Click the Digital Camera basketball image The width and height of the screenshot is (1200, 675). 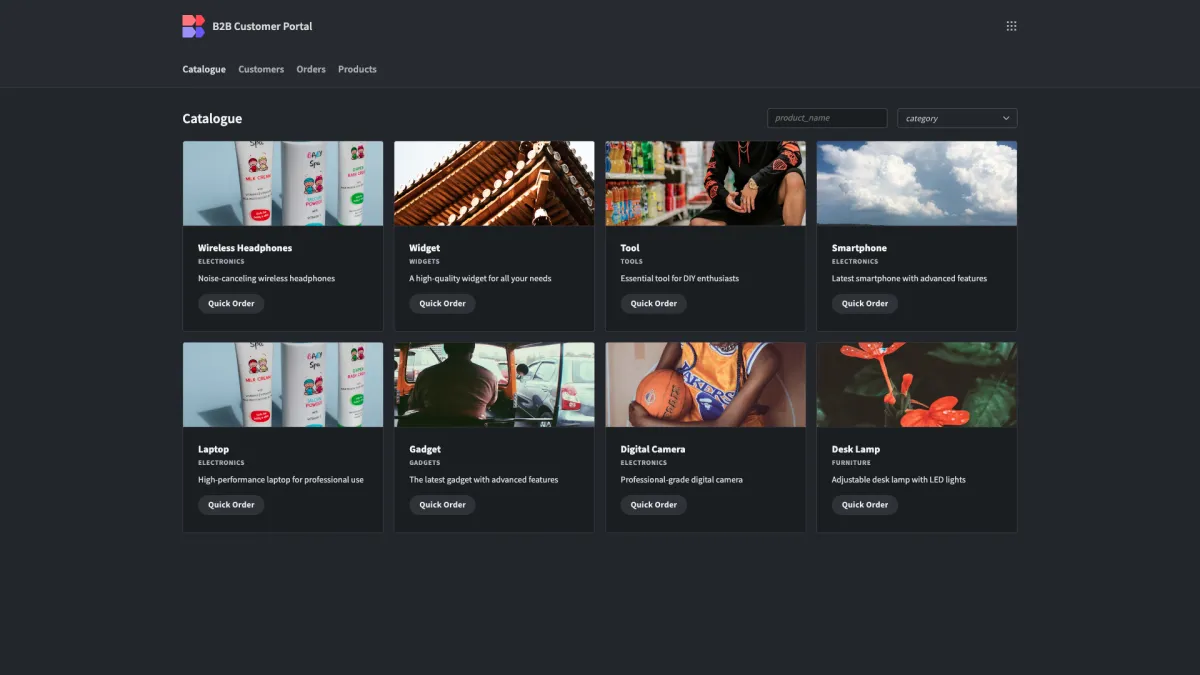pos(705,385)
